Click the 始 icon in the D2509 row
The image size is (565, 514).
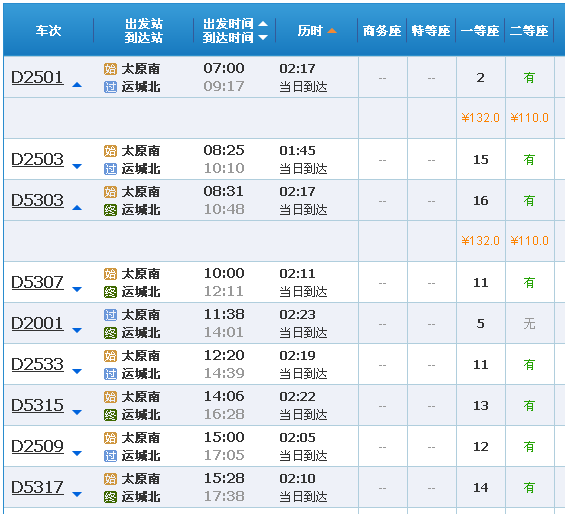[x=110, y=438]
